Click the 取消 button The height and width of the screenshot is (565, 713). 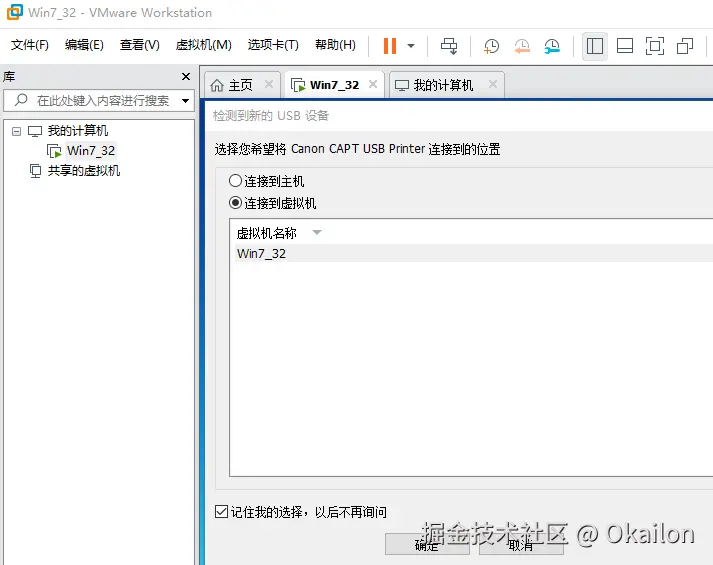point(521,544)
